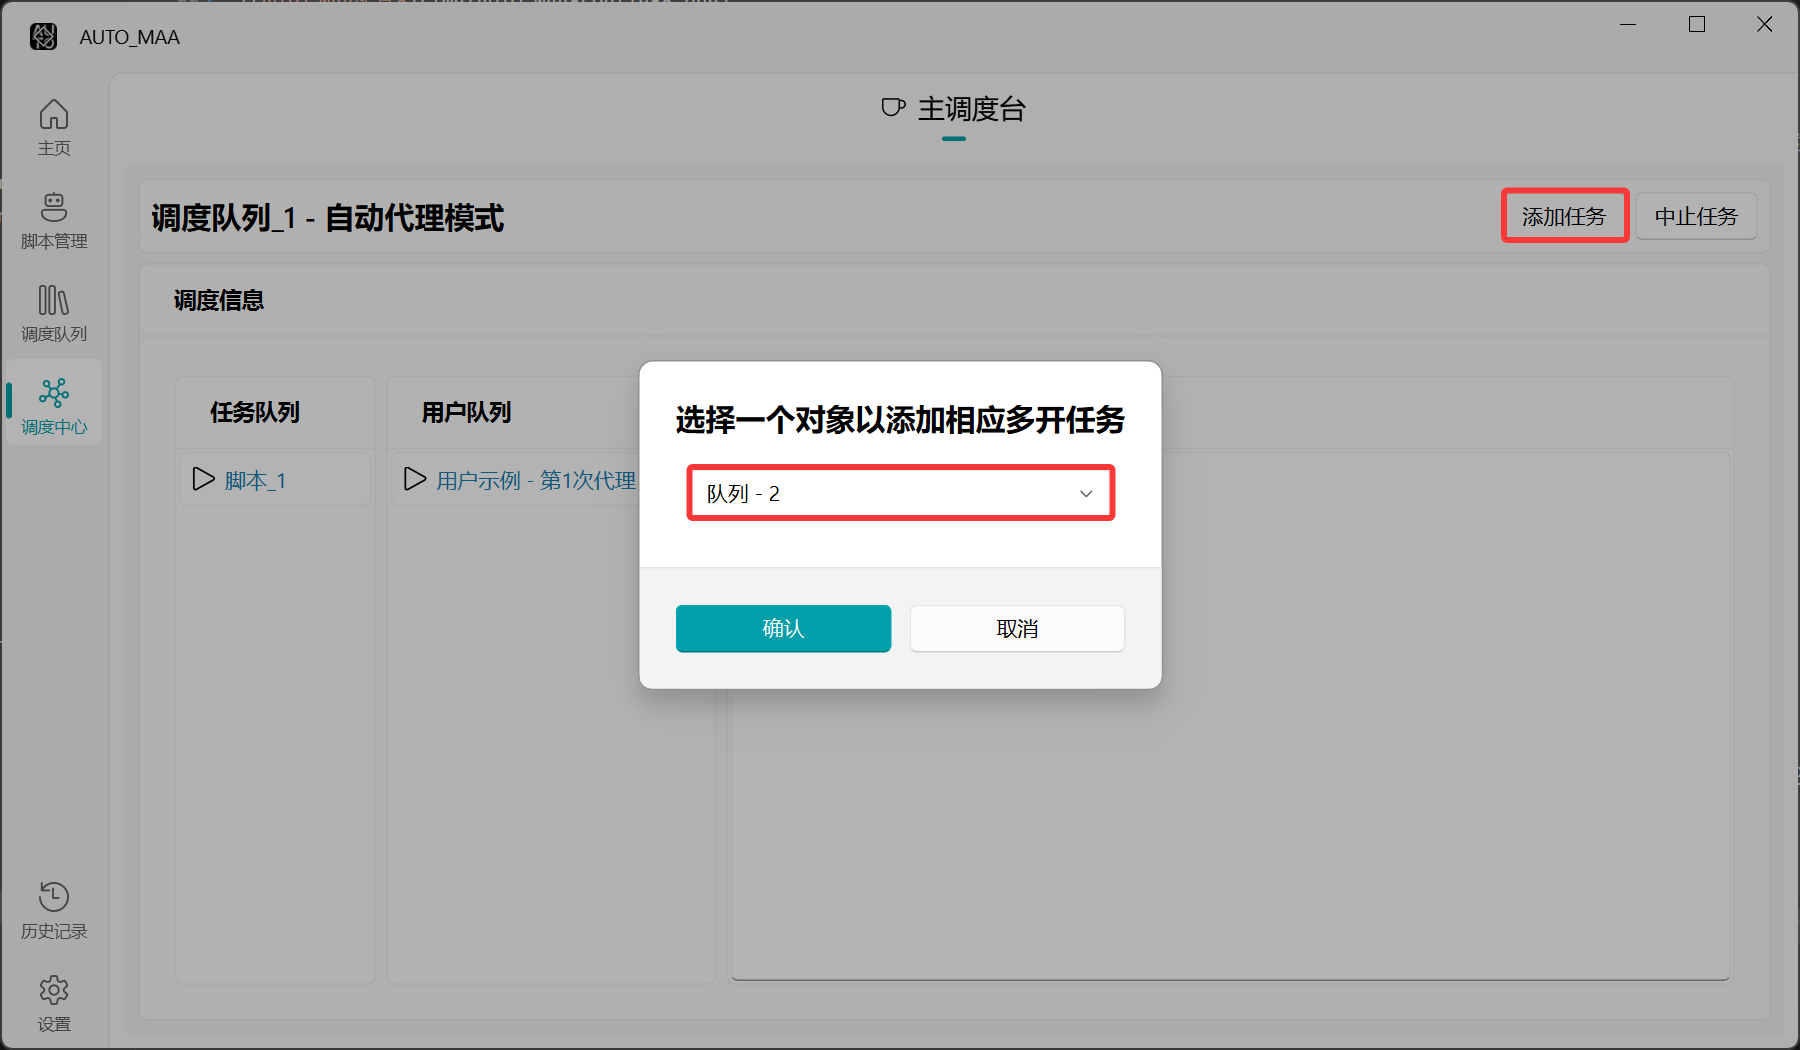Click the dropdown chevron arrow in dialog

click(x=1086, y=494)
